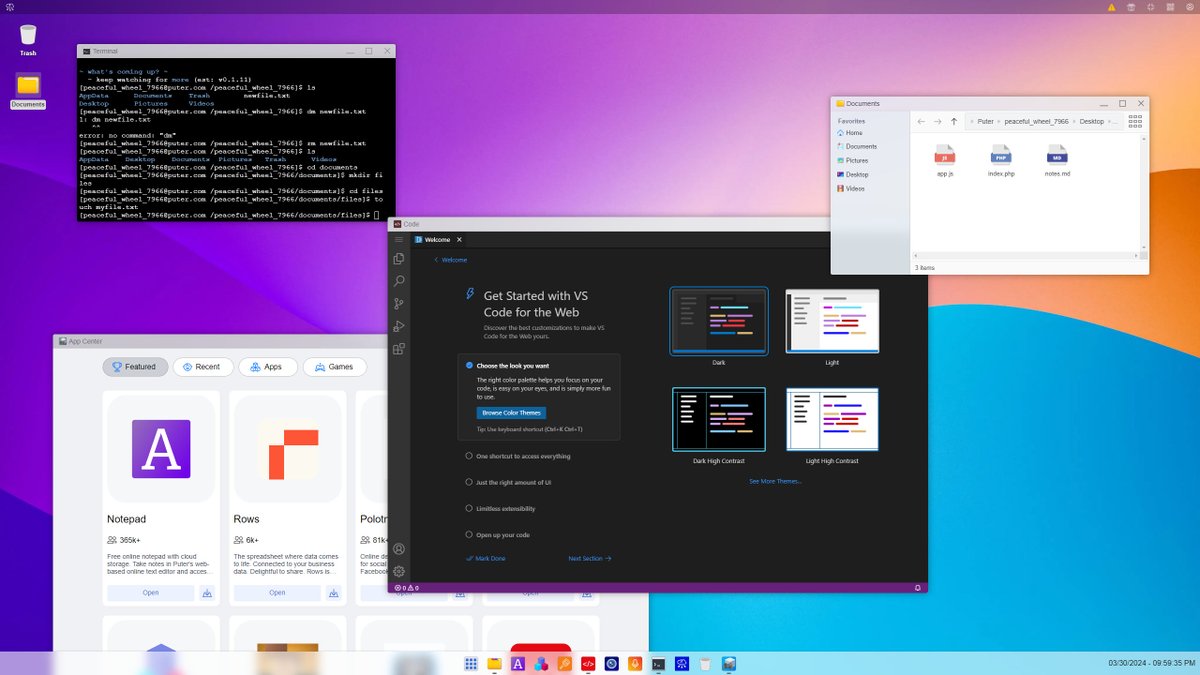1200x675 pixels.
Task: Change layout view in the Documents window
Action: 1134,121
